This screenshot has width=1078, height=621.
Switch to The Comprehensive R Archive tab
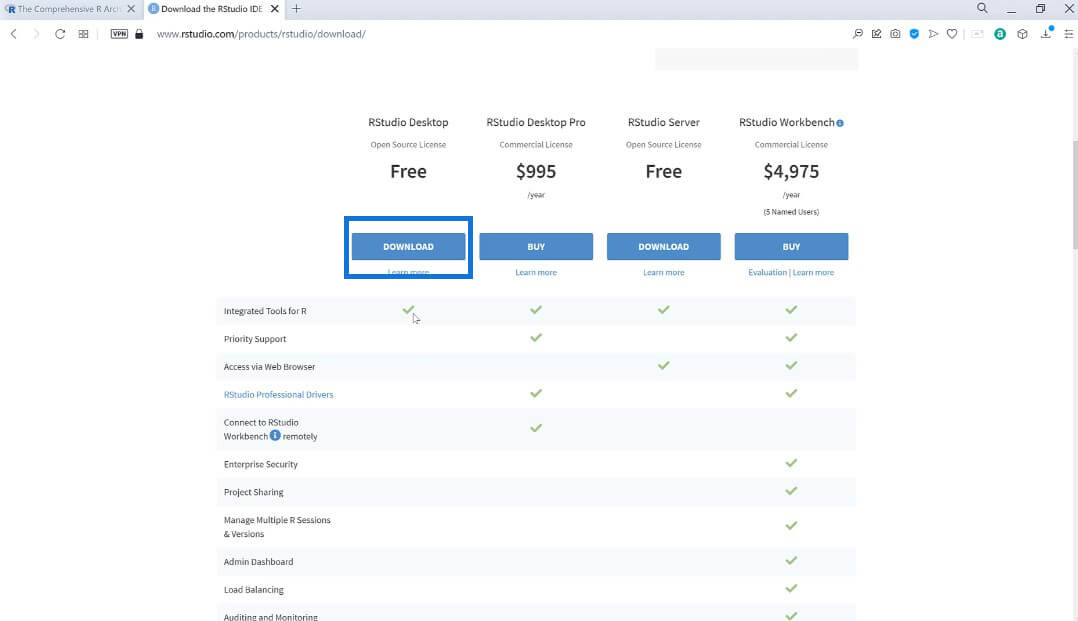67,9
